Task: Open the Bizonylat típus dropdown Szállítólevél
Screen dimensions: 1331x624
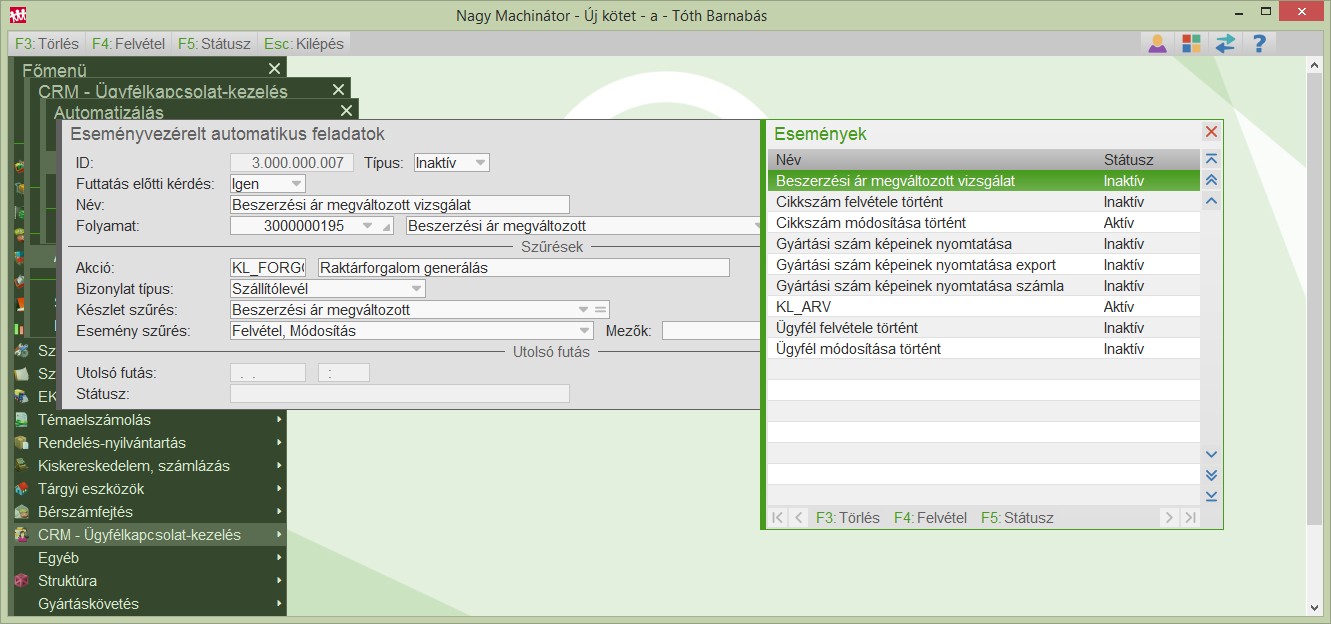Action: pos(415,288)
